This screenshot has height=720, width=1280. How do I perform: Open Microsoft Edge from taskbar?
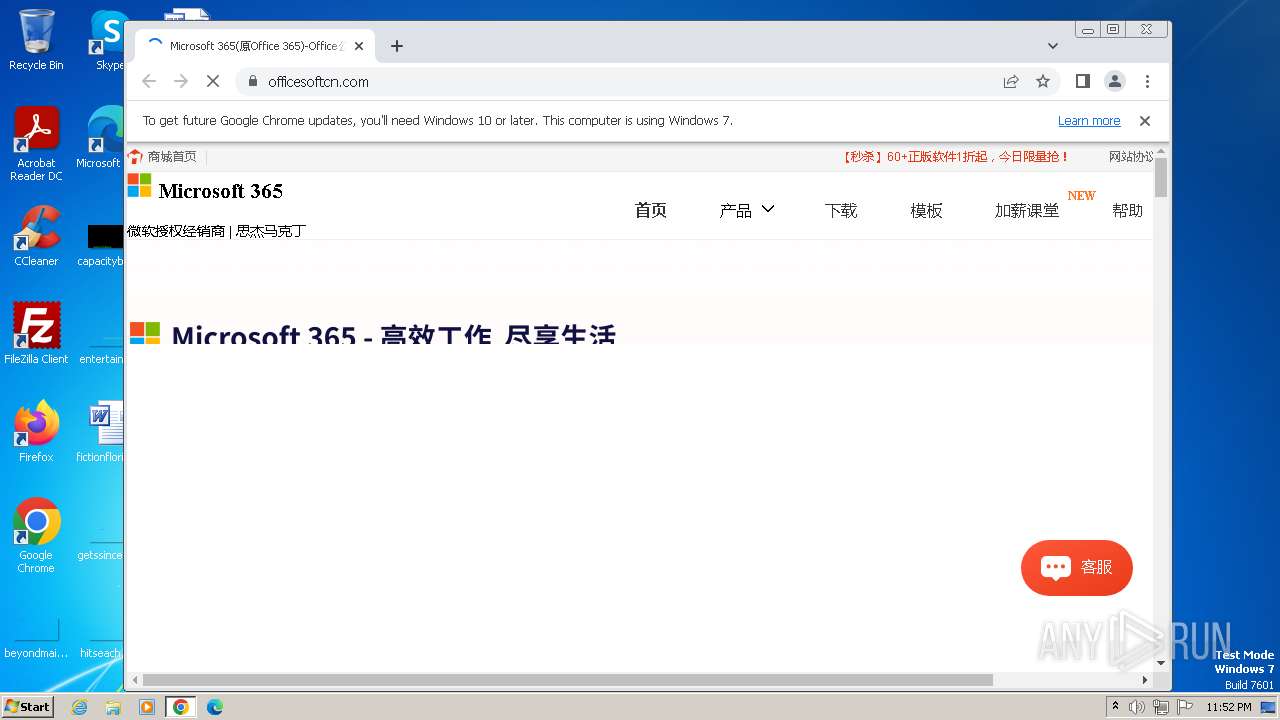tap(215, 707)
